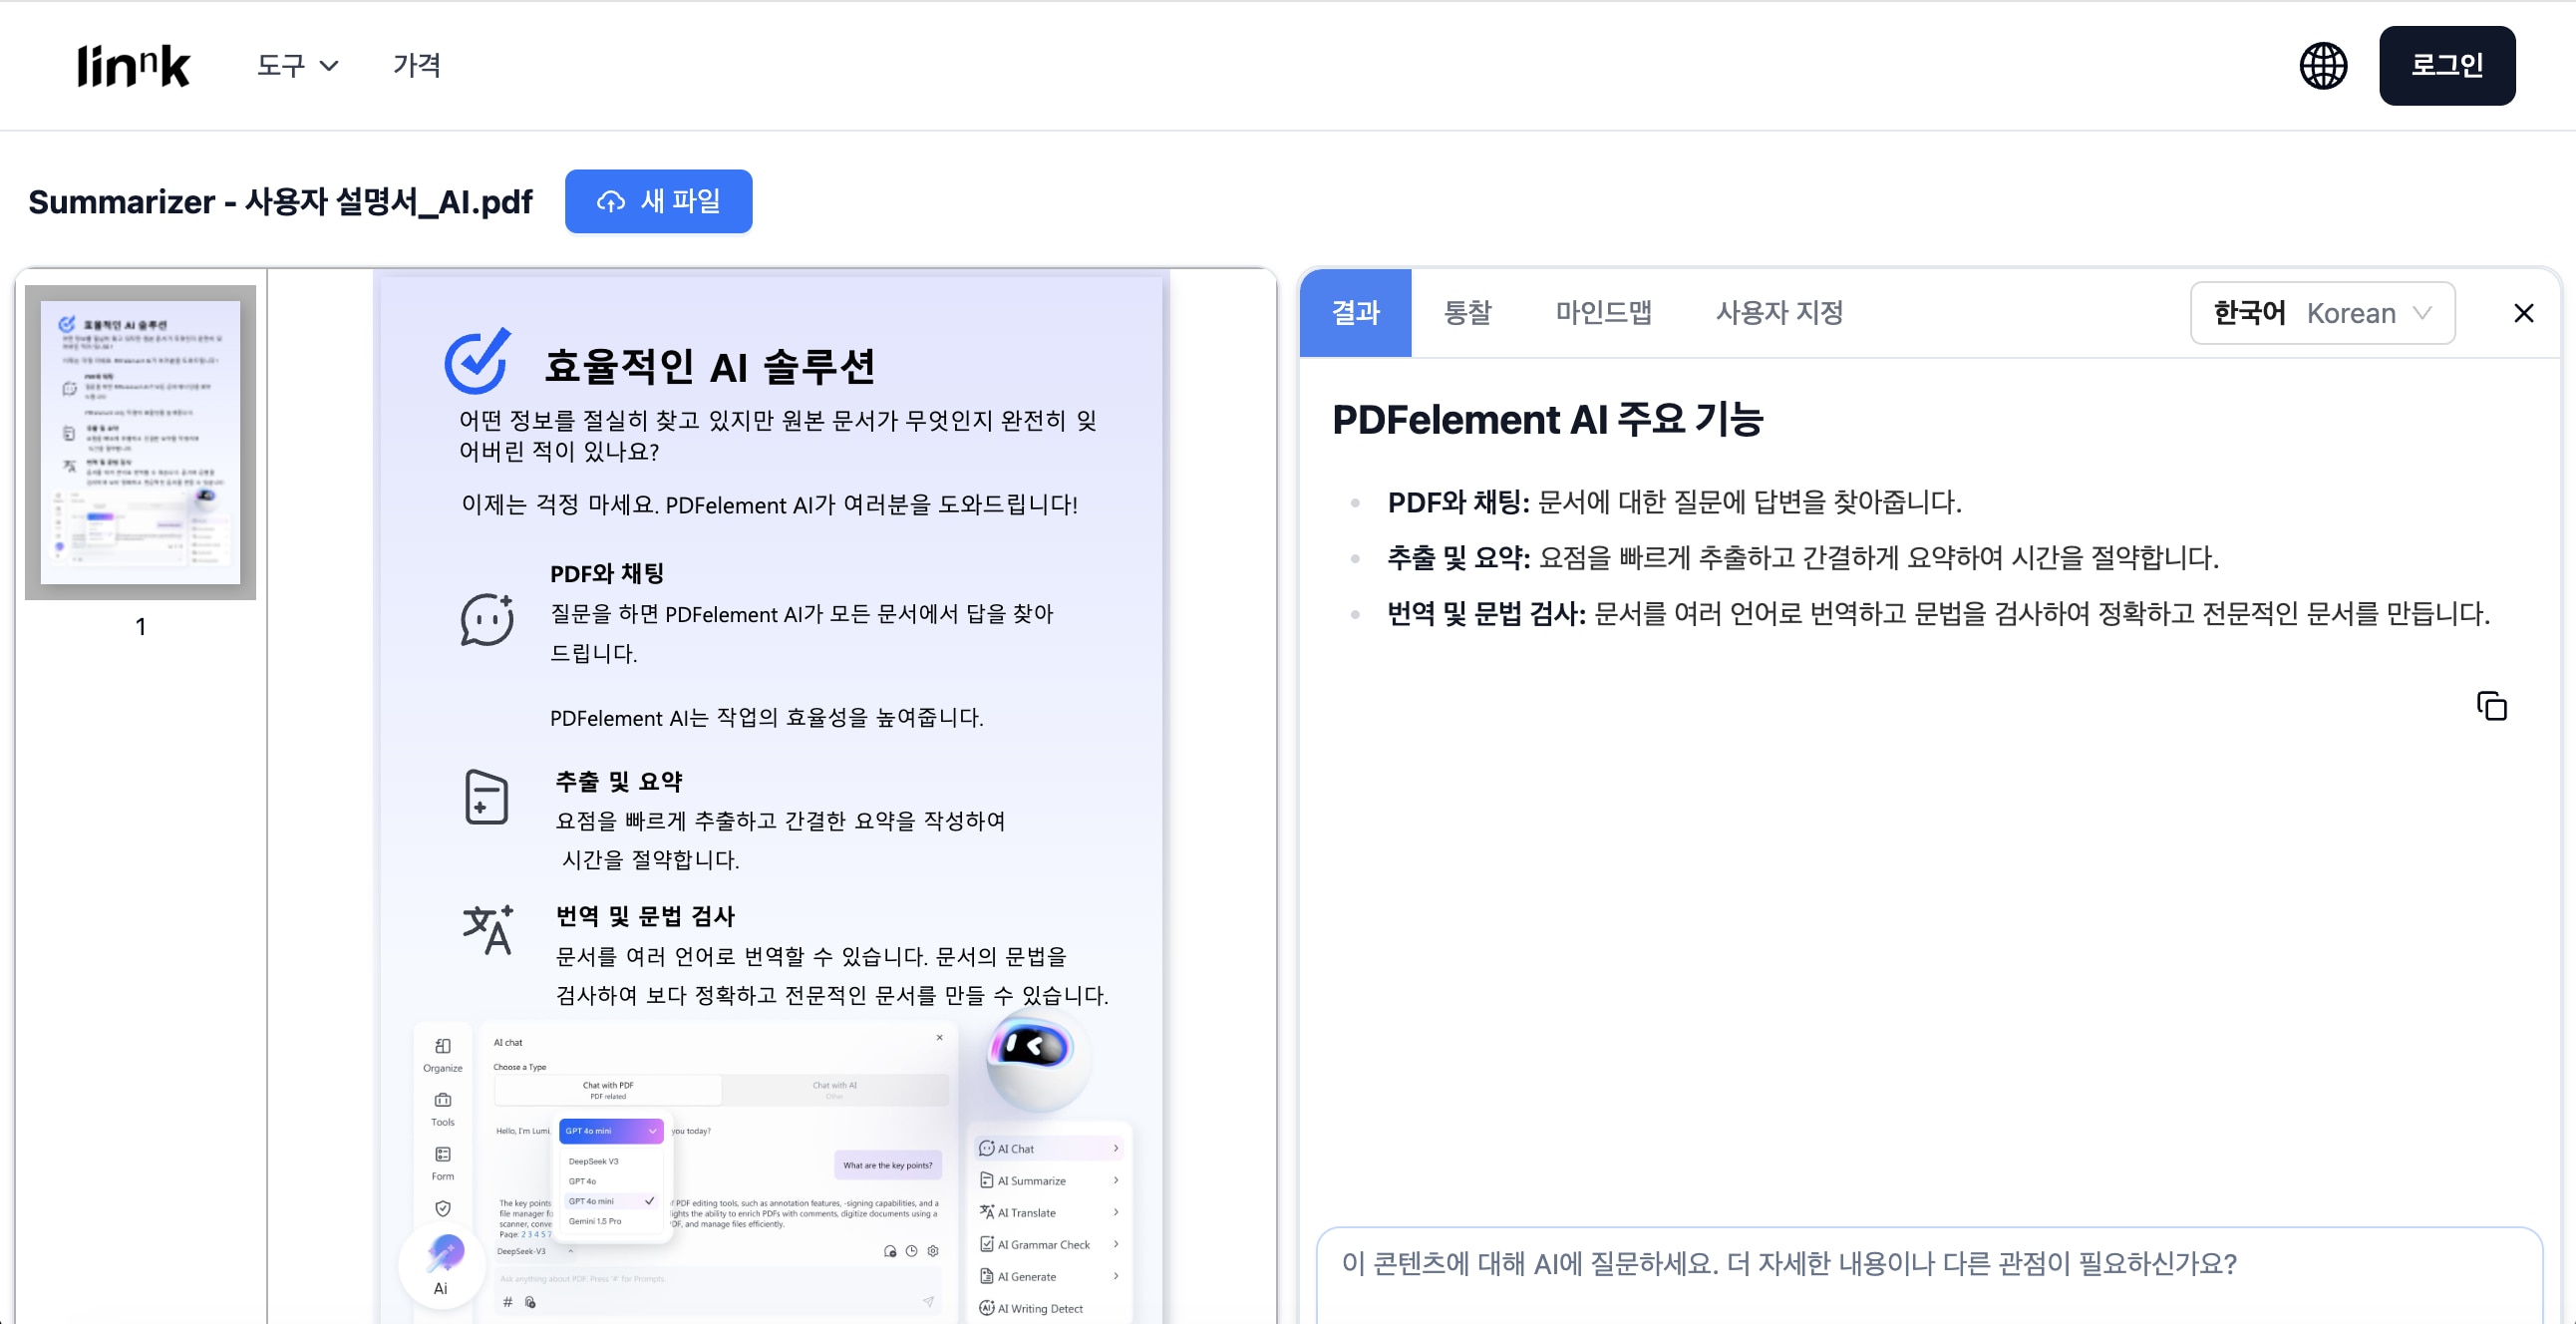This screenshot has height=1324, width=2576.
Task: Switch to the 통찰 tab
Action: pyautogui.click(x=1467, y=313)
